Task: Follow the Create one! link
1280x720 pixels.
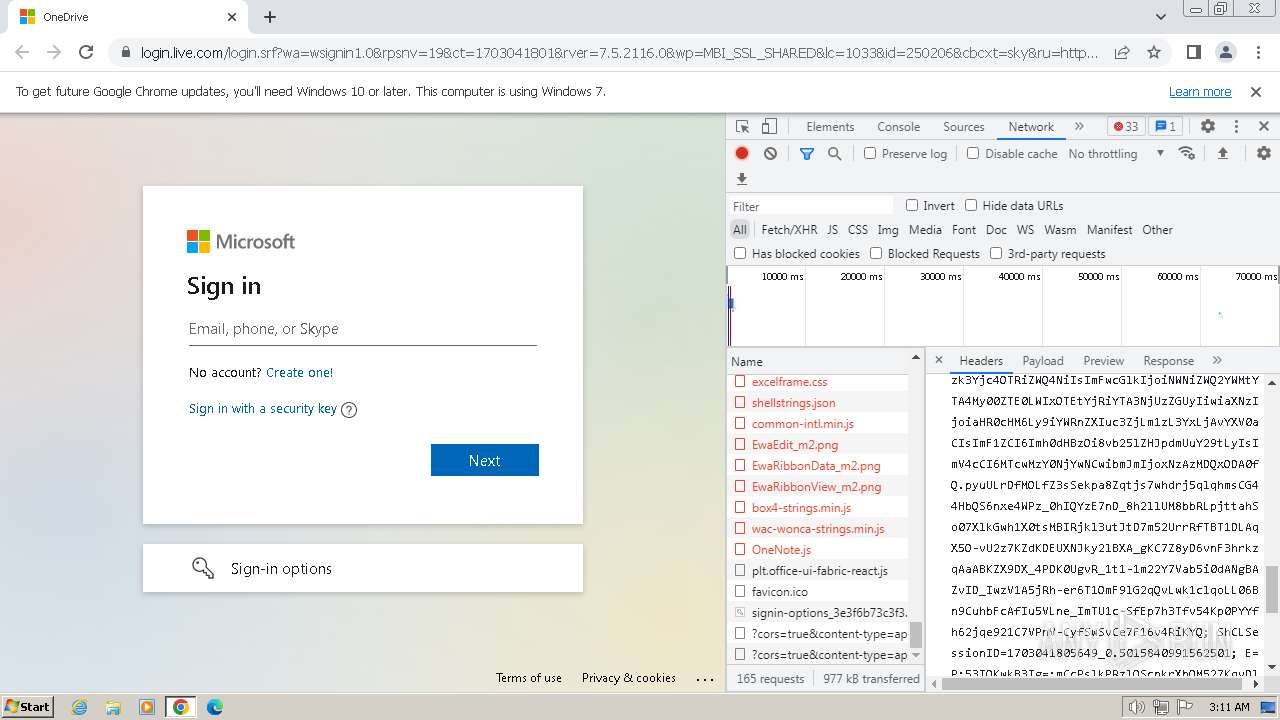Action: point(300,372)
